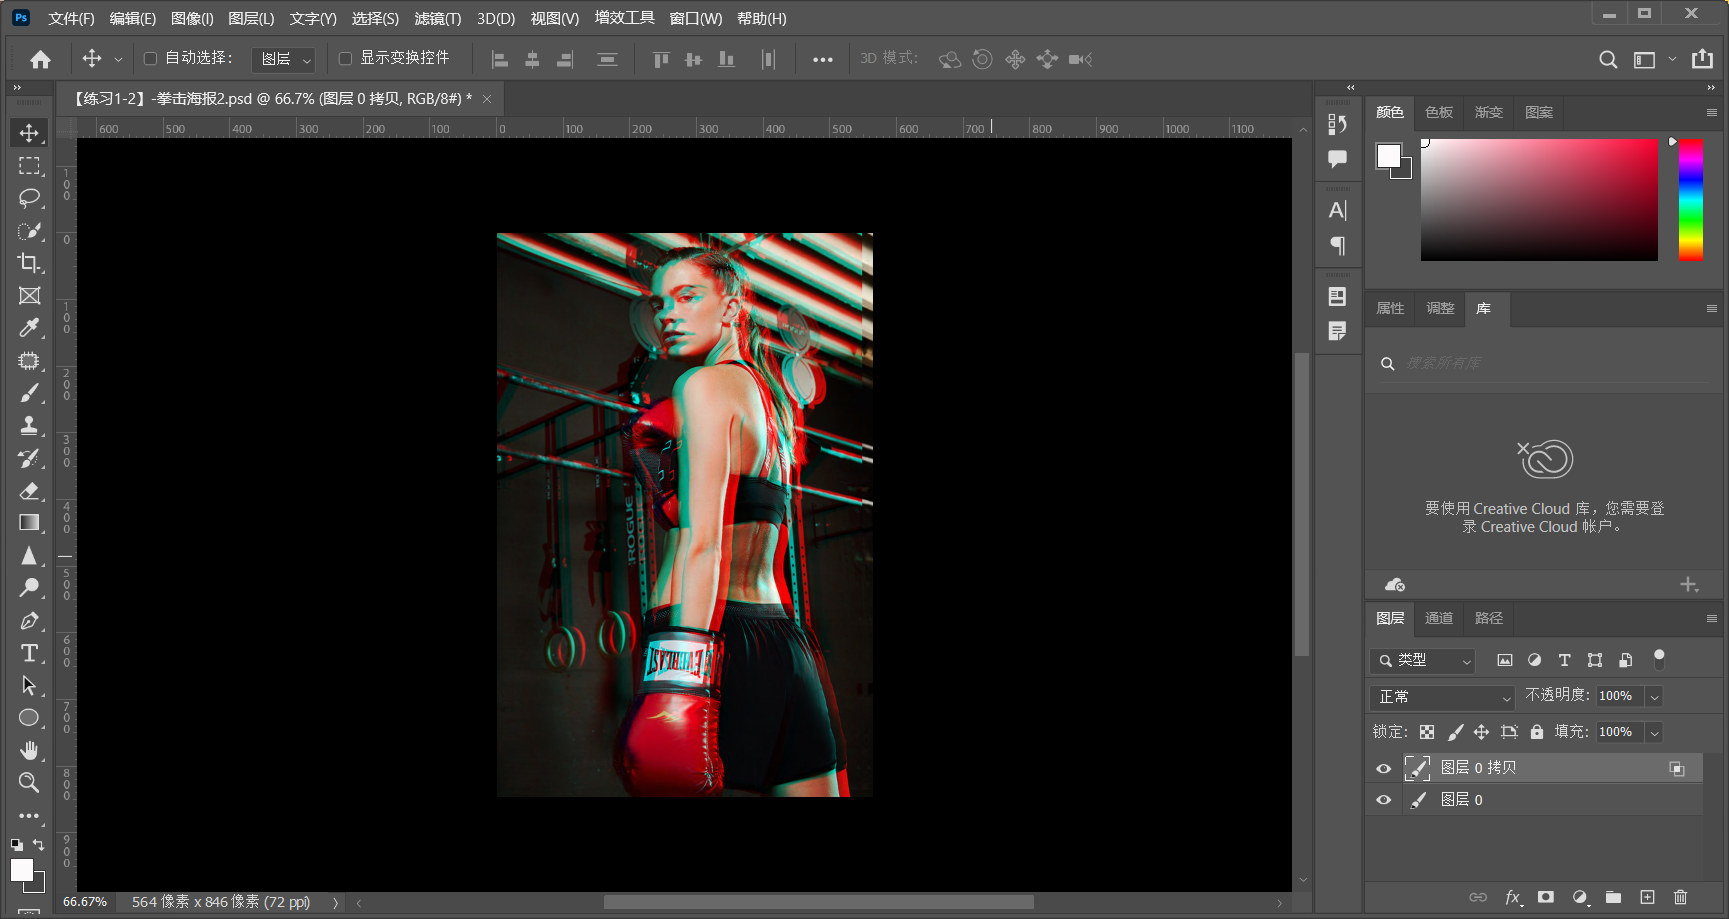Select the Crop tool

point(29,263)
